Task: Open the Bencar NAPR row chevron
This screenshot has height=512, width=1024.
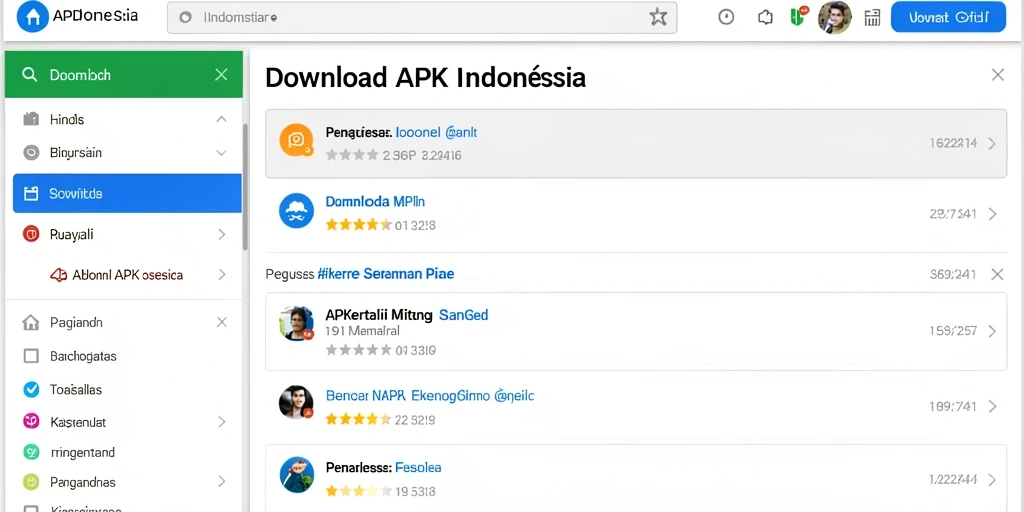Action: [992, 406]
